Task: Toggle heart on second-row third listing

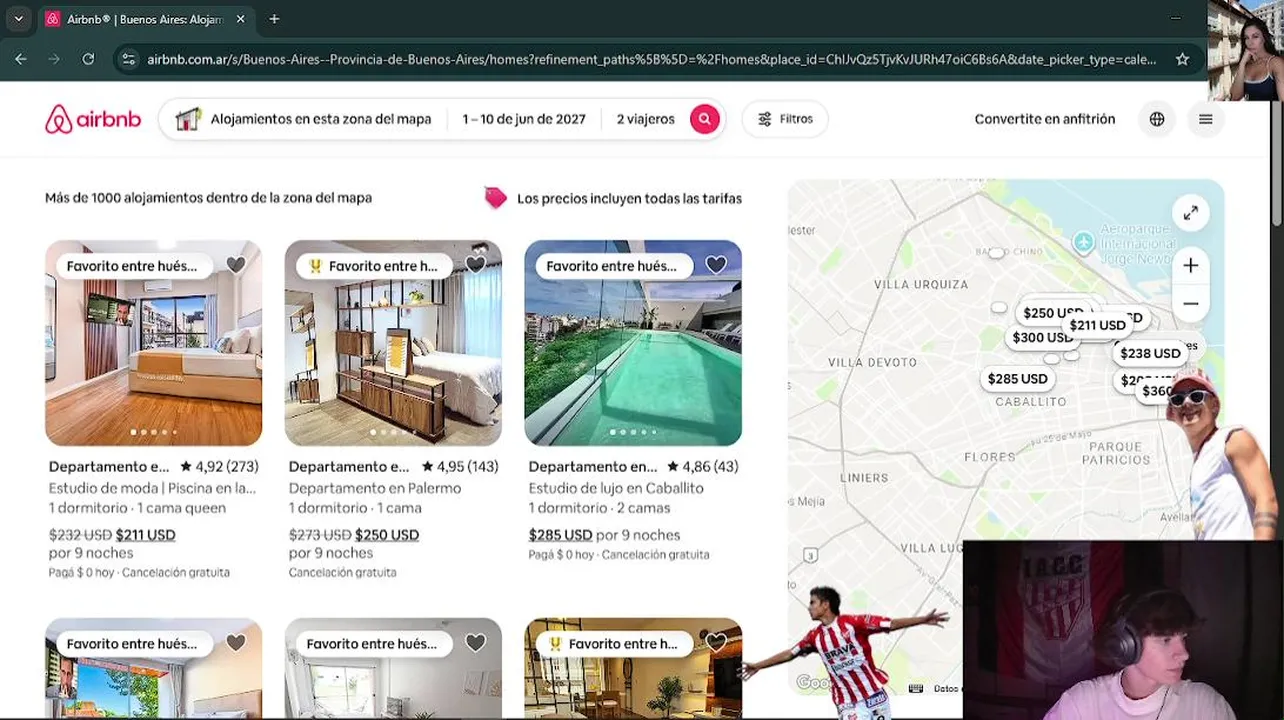Action: coord(716,643)
